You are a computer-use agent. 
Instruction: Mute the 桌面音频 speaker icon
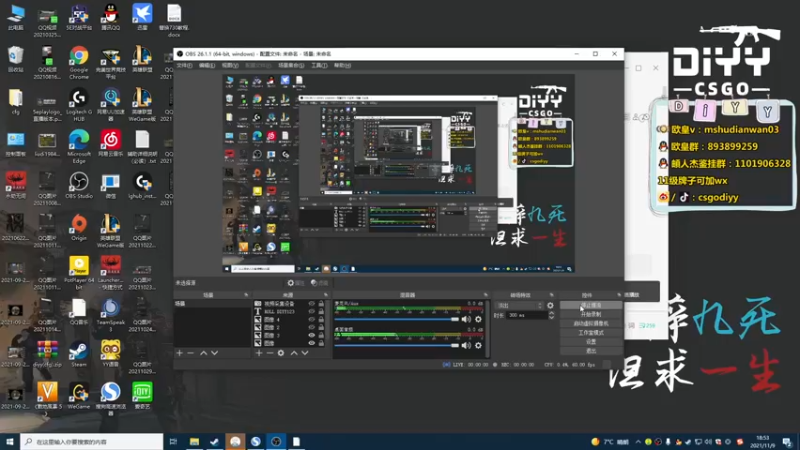click(466, 345)
